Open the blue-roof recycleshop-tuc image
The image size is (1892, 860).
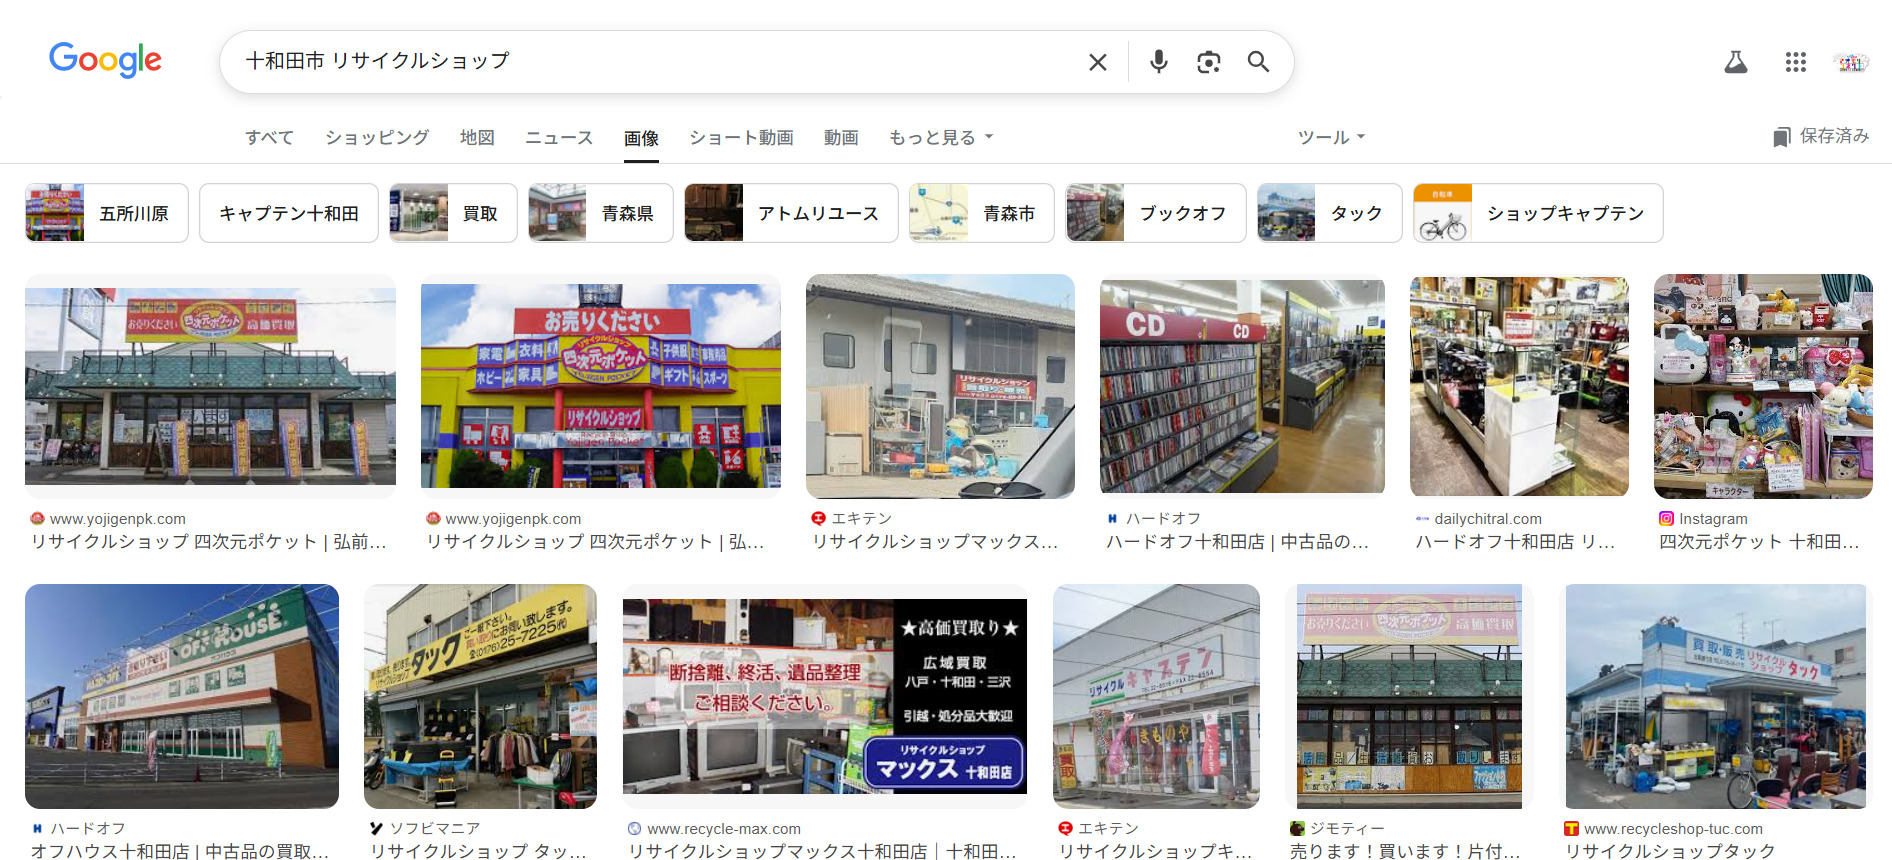pos(1715,696)
